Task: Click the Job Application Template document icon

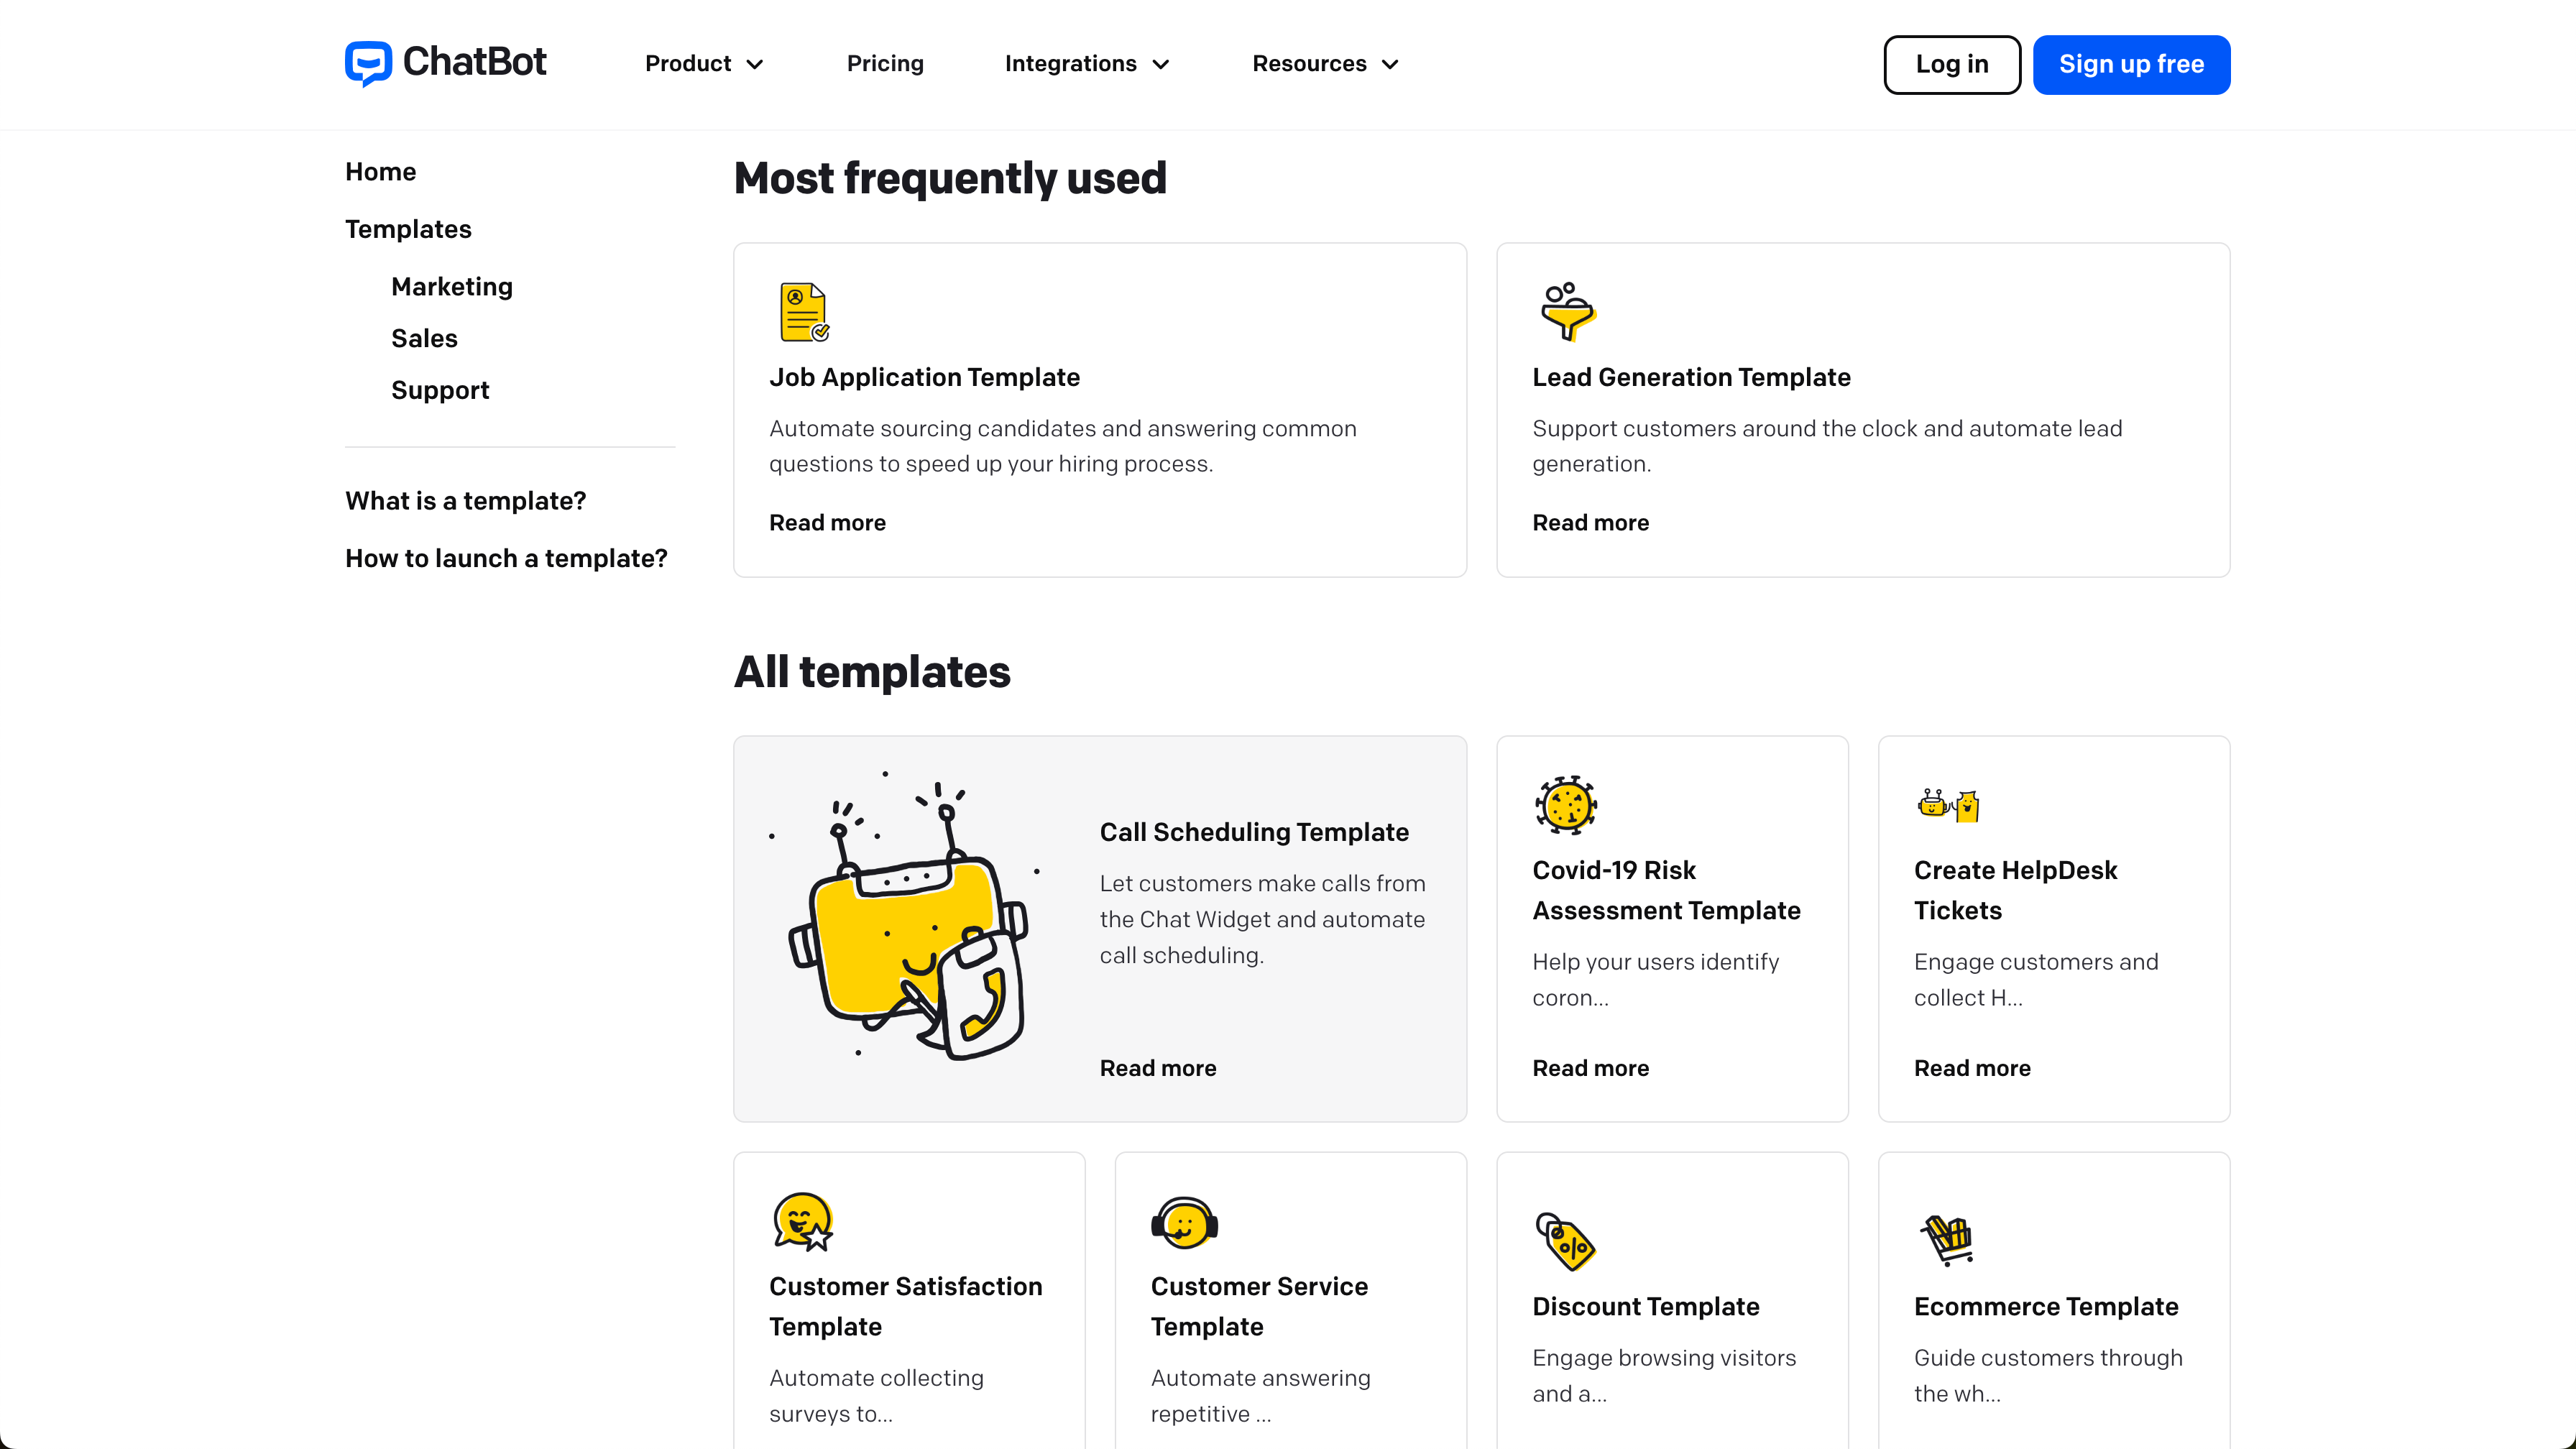Action: (x=804, y=312)
